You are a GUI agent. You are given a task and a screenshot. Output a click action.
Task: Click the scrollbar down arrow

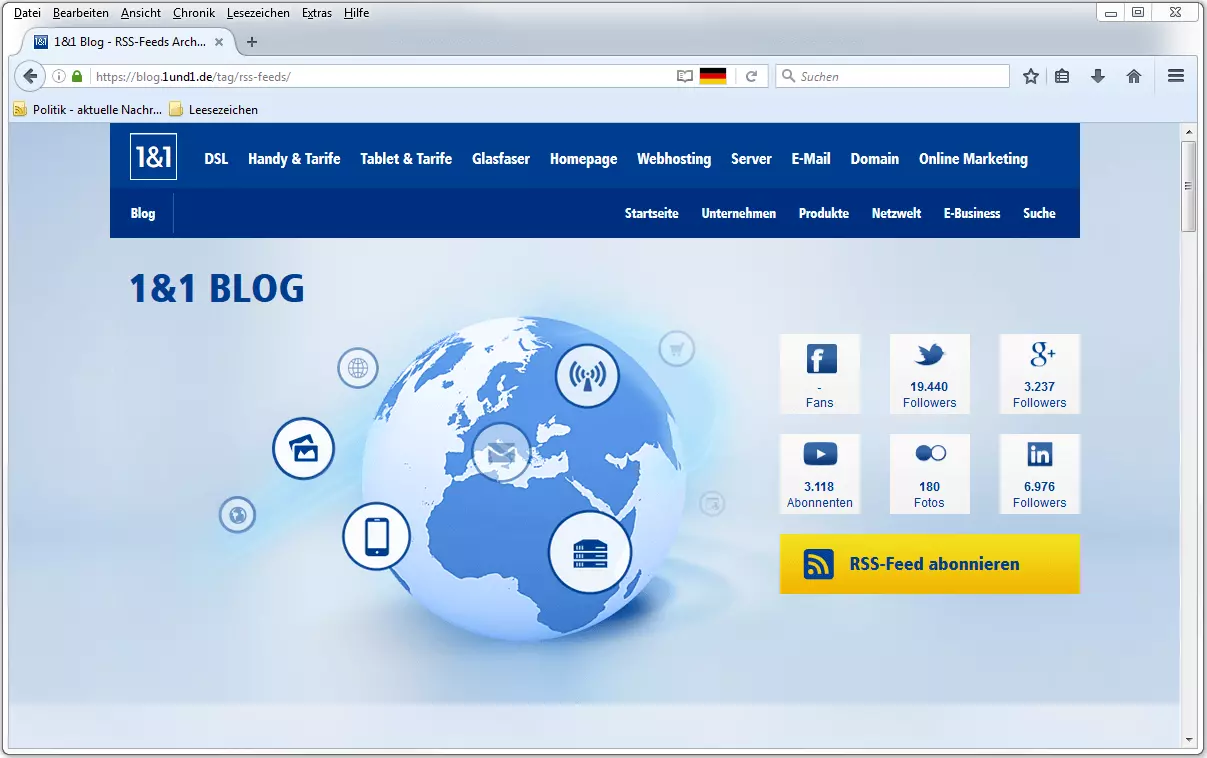[1189, 739]
